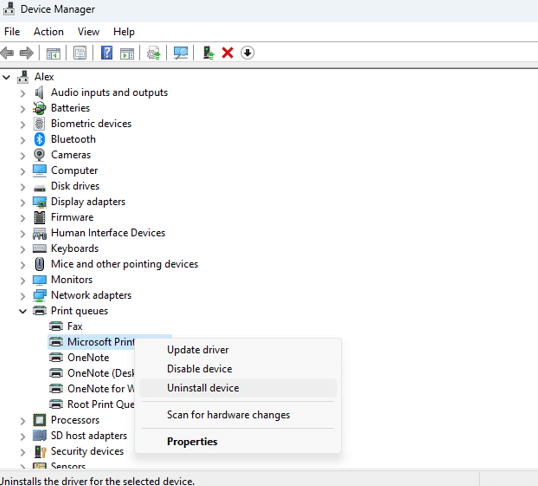
Task: Click the Audio inputs speaker icon
Action: point(39,93)
